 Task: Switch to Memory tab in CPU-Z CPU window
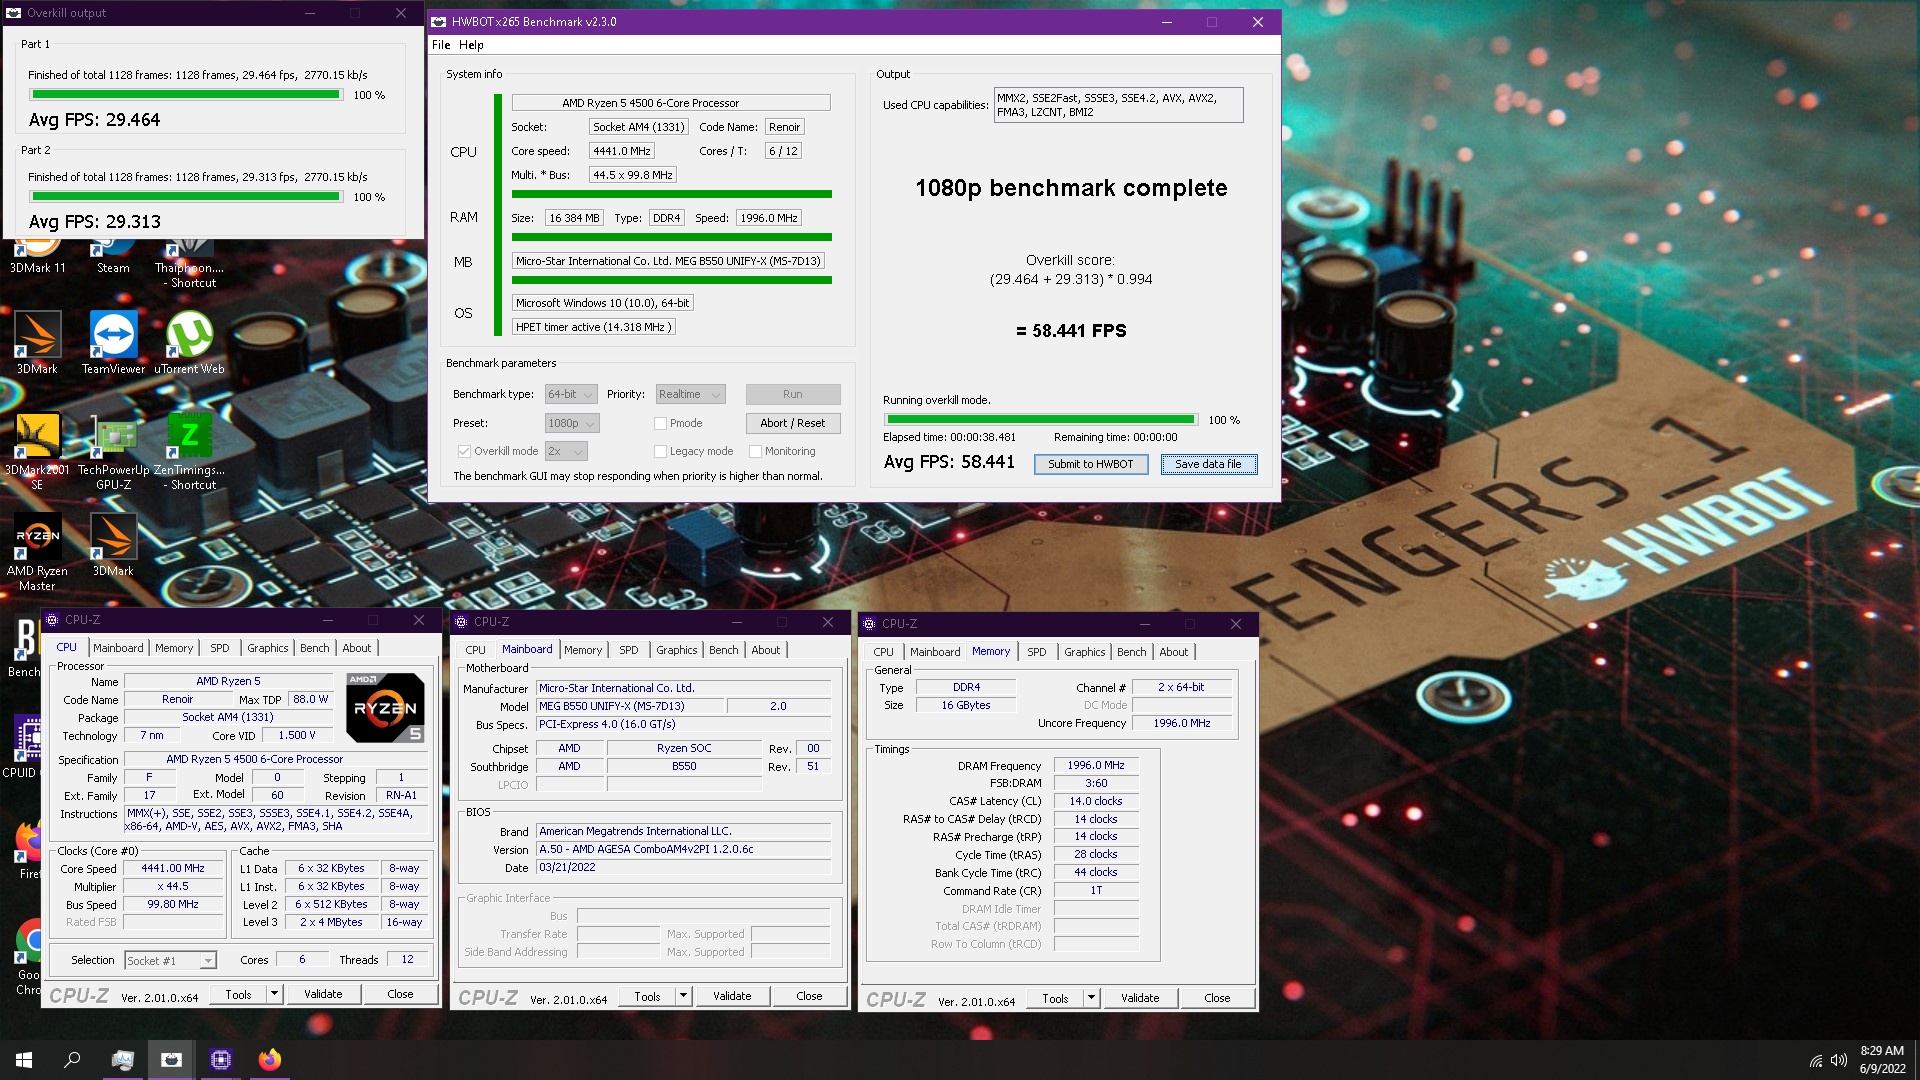(174, 648)
